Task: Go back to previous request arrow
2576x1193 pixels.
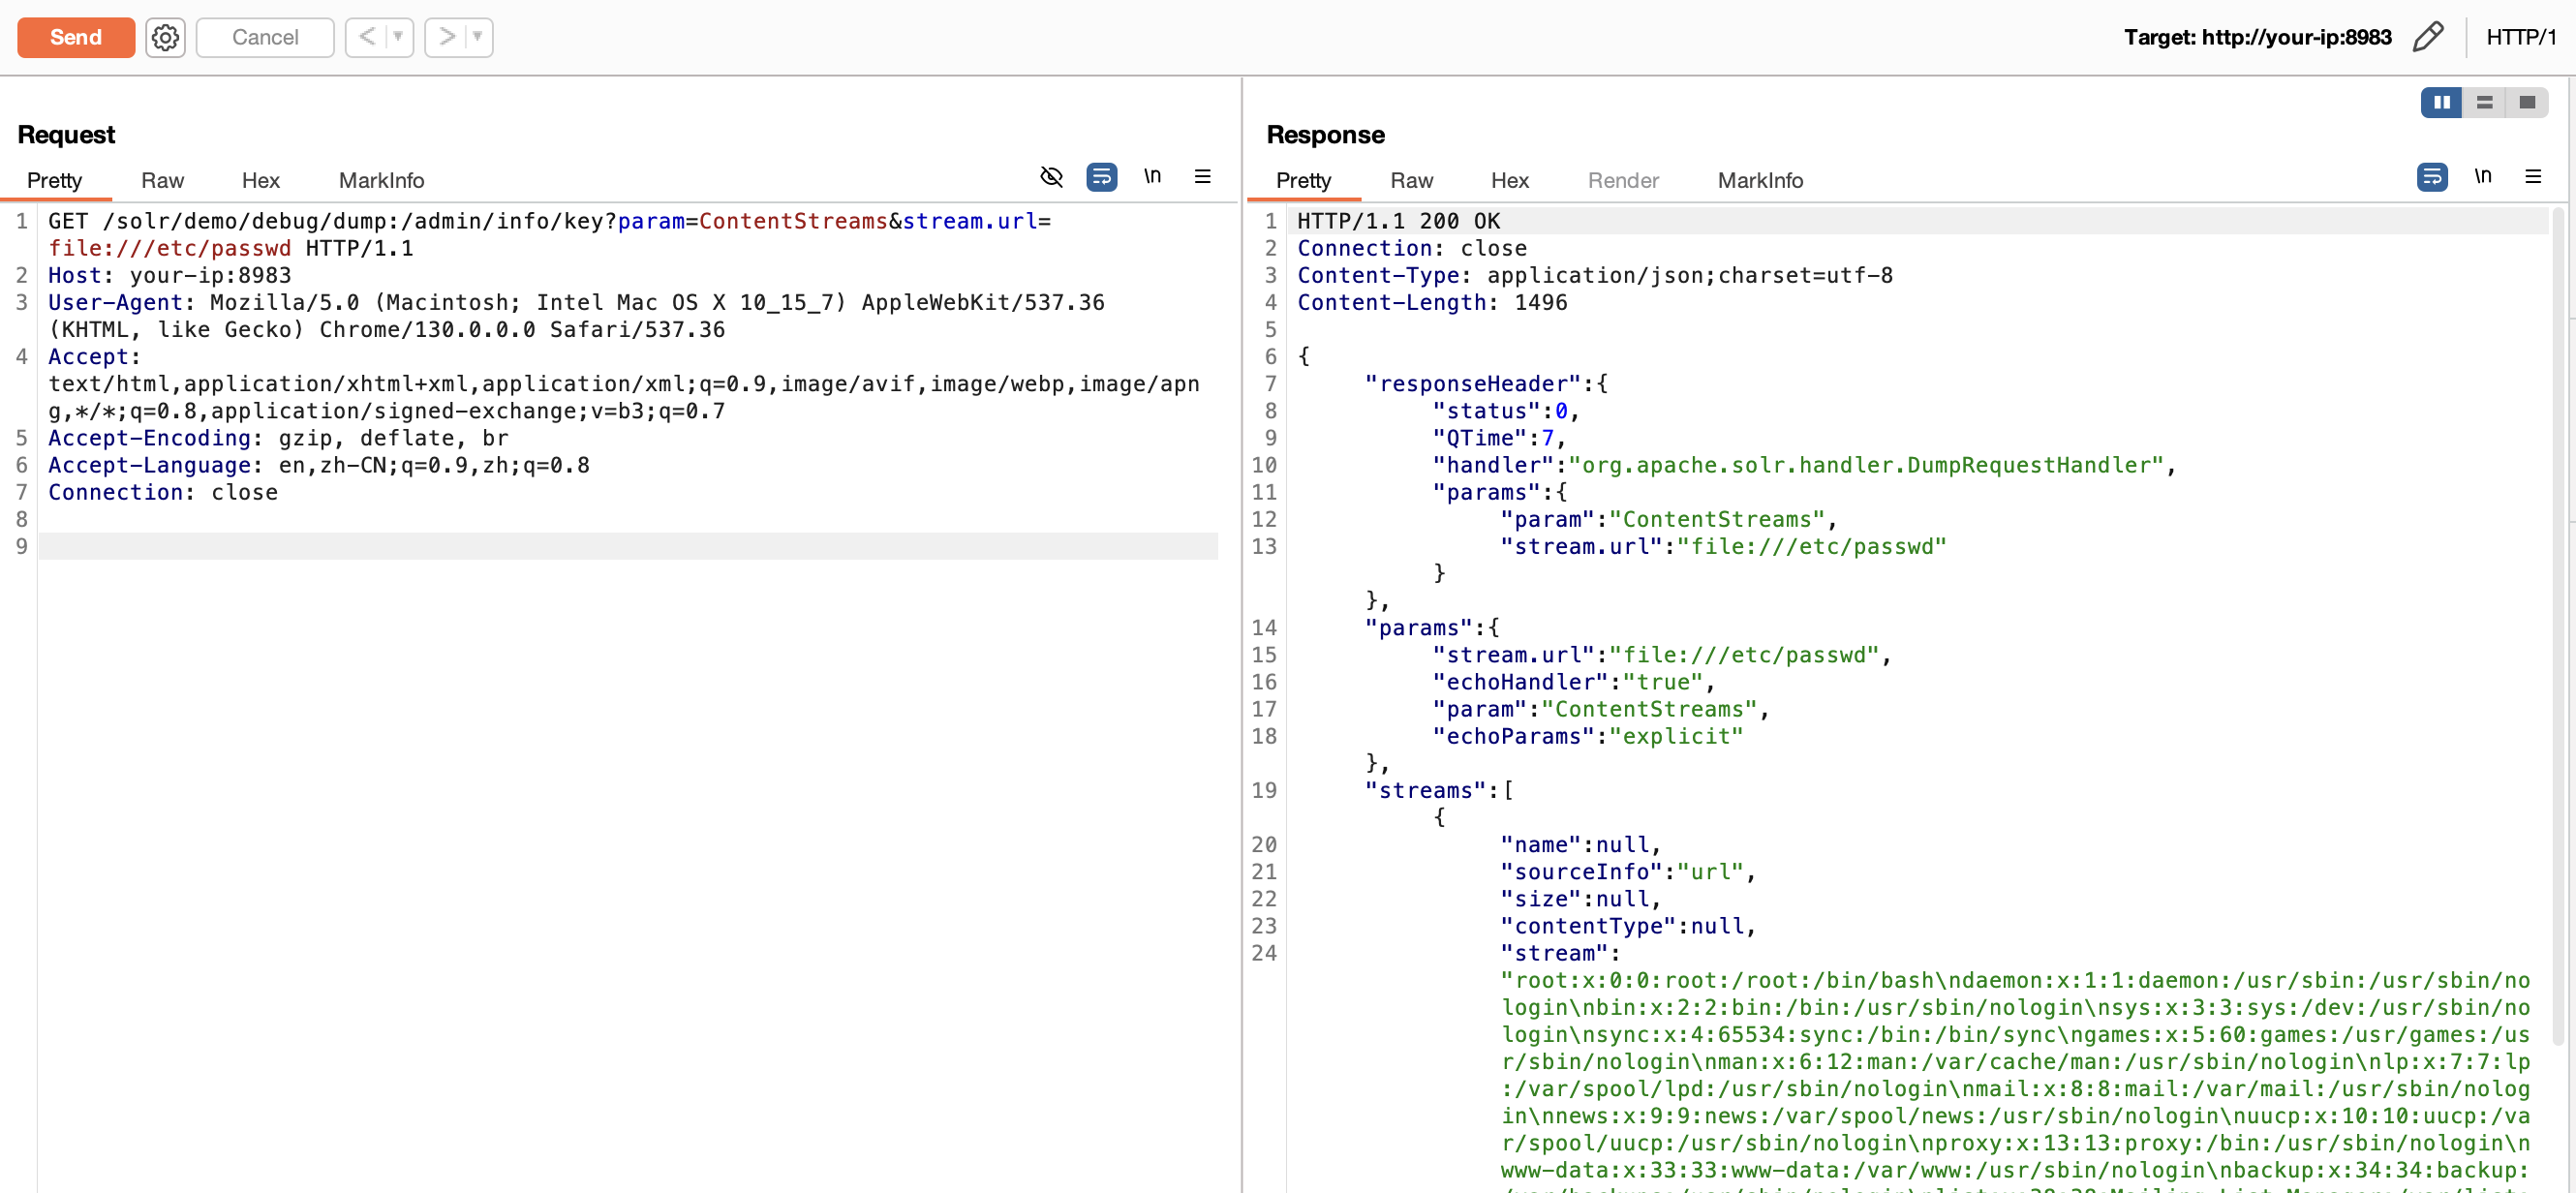Action: pyautogui.click(x=367, y=37)
